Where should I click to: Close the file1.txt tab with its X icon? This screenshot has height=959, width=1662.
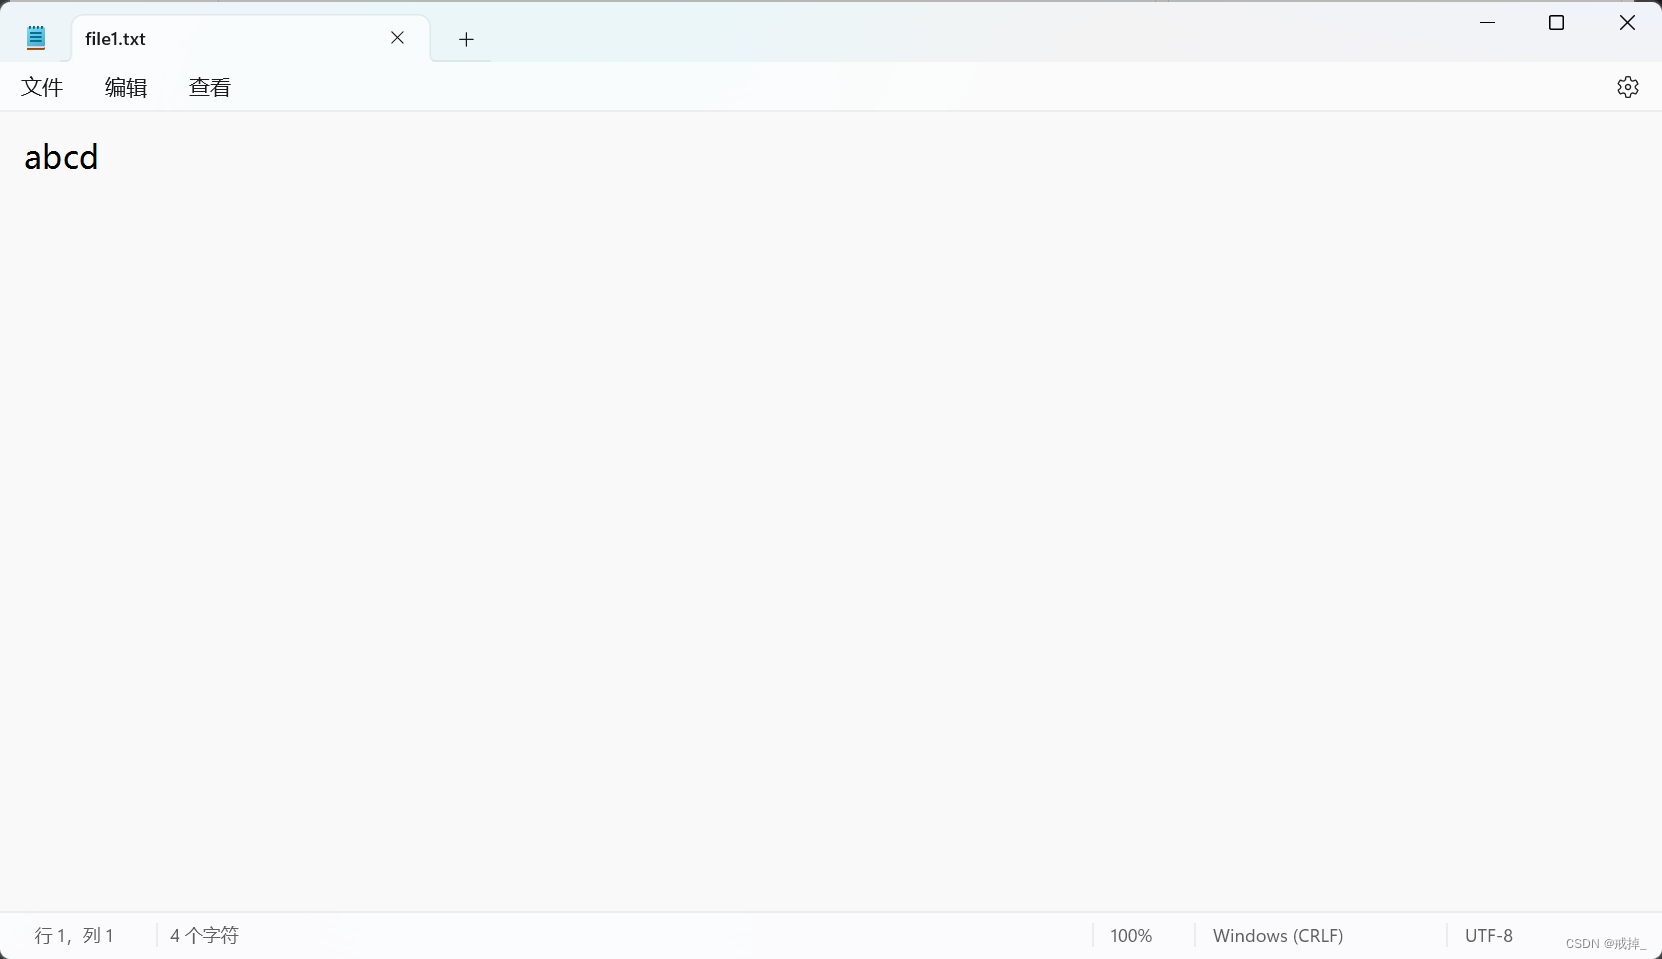pos(397,38)
